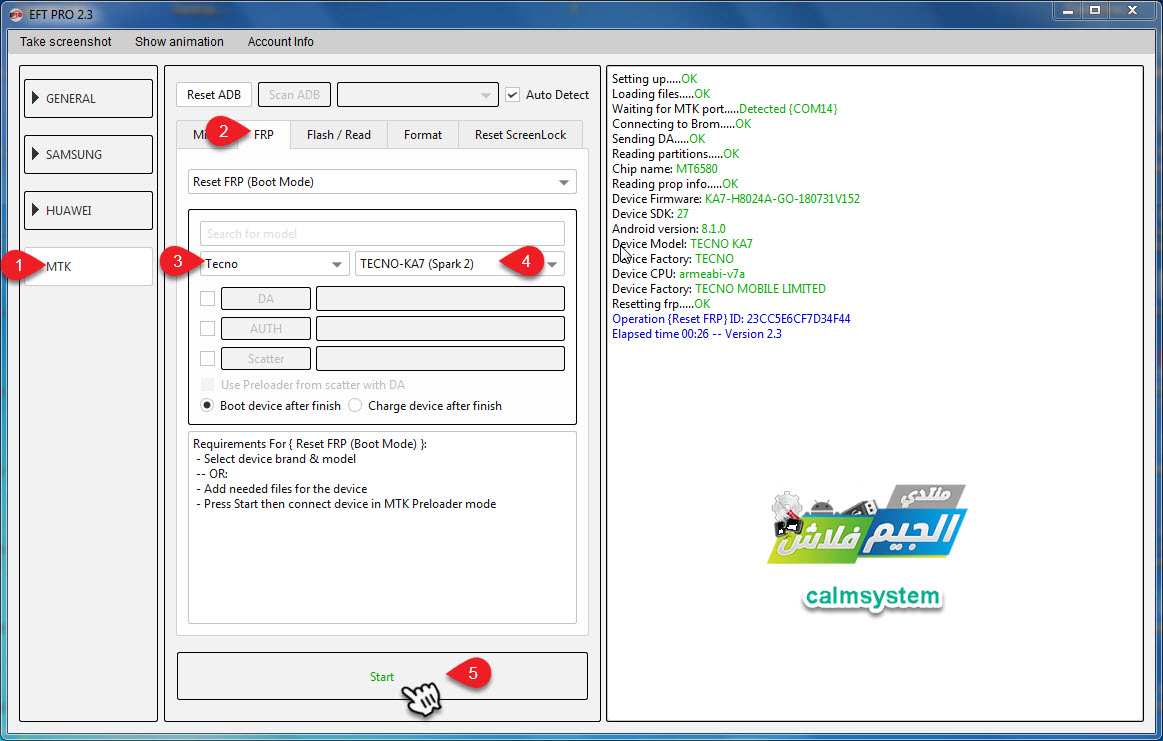
Task: Click the Search for model field
Action: click(x=382, y=234)
